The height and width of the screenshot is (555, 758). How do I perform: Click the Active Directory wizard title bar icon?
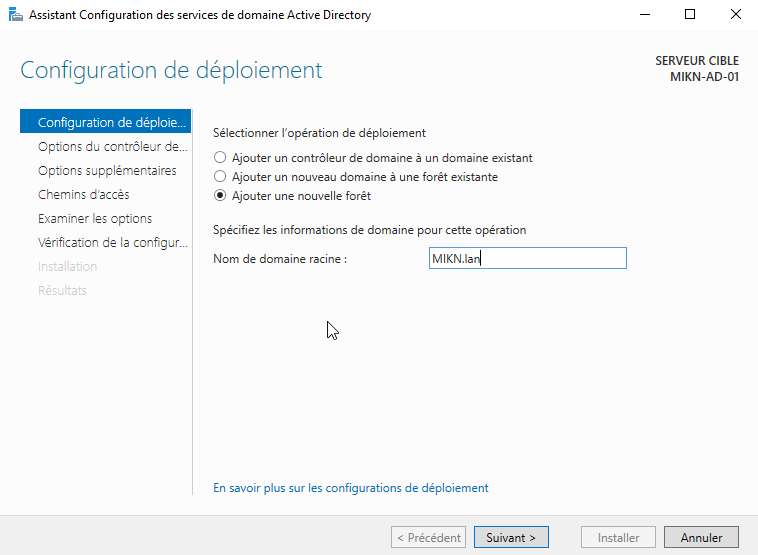pyautogui.click(x=14, y=14)
